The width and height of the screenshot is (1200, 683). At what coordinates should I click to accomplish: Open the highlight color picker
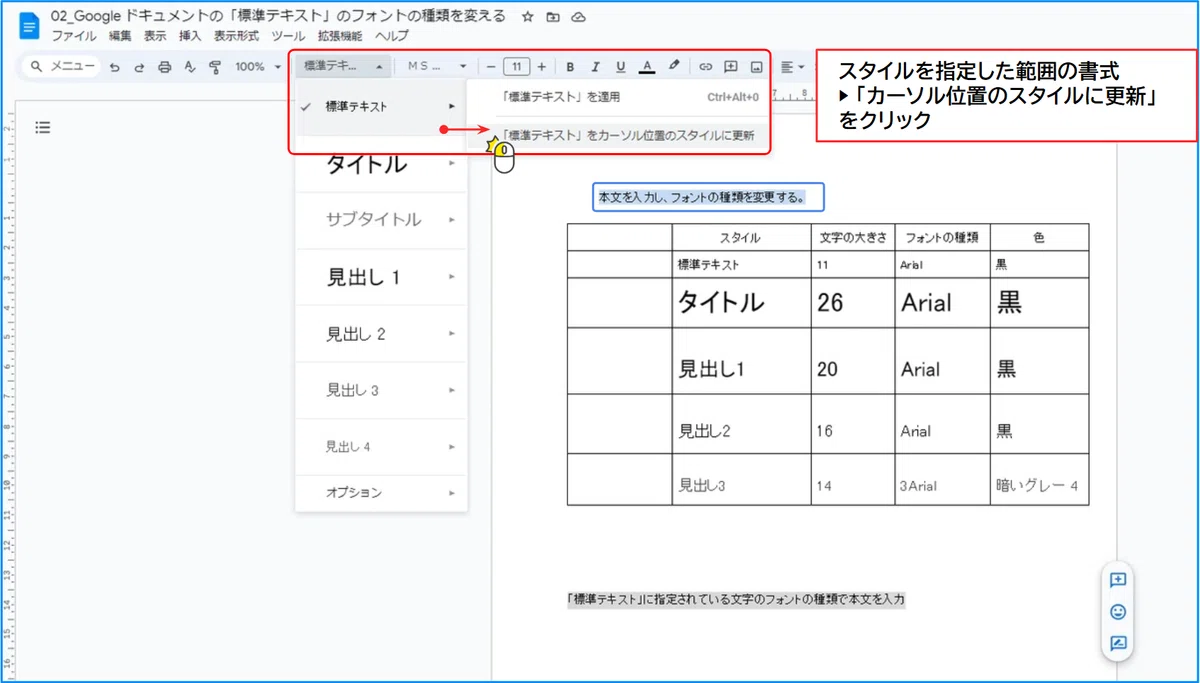click(674, 67)
